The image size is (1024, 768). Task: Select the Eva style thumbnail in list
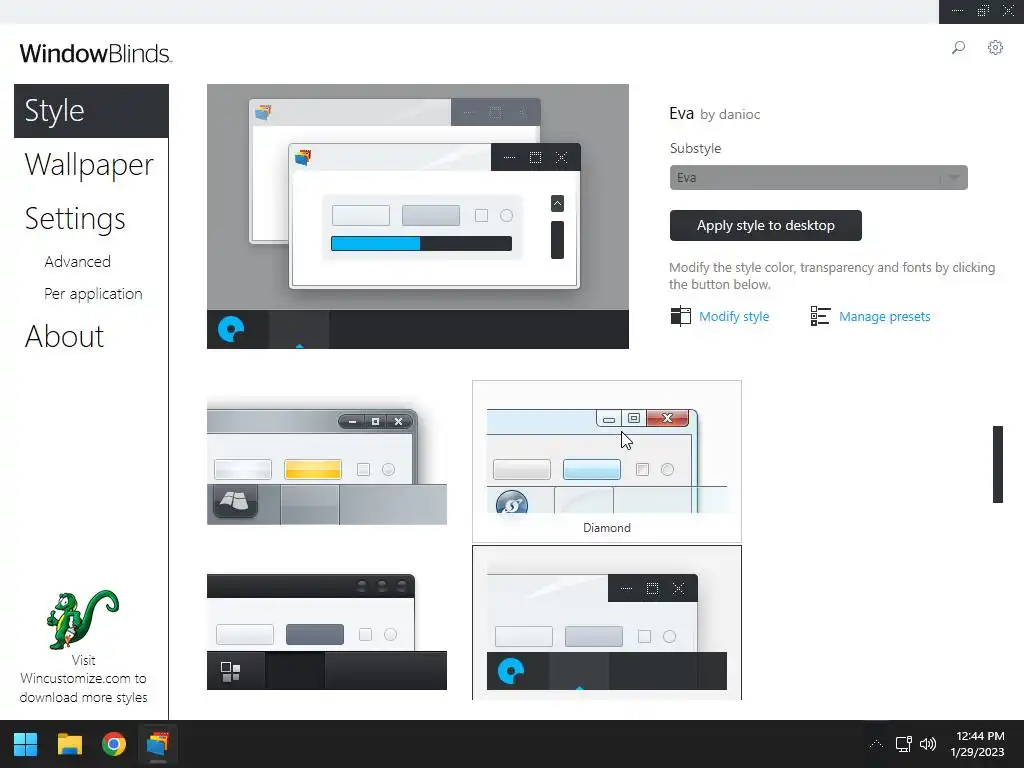click(607, 623)
